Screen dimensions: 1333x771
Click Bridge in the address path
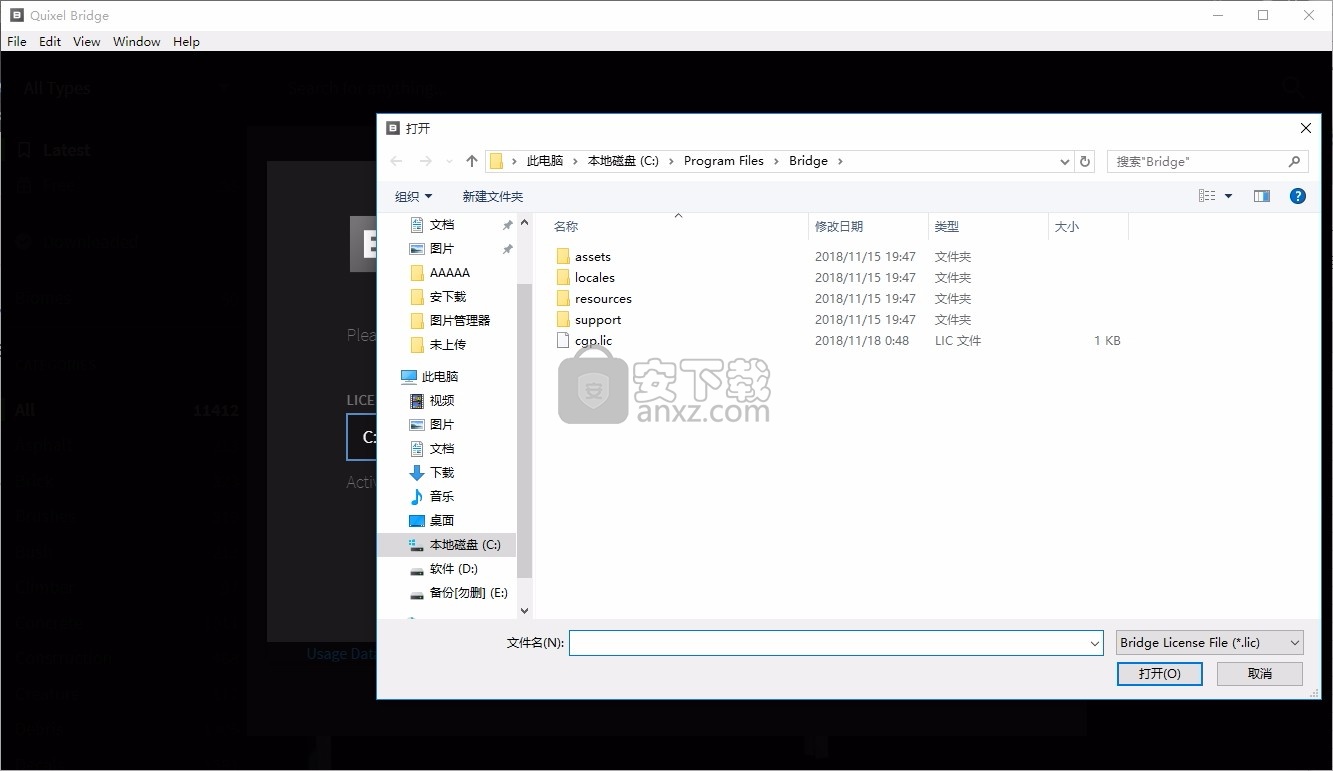pos(808,161)
